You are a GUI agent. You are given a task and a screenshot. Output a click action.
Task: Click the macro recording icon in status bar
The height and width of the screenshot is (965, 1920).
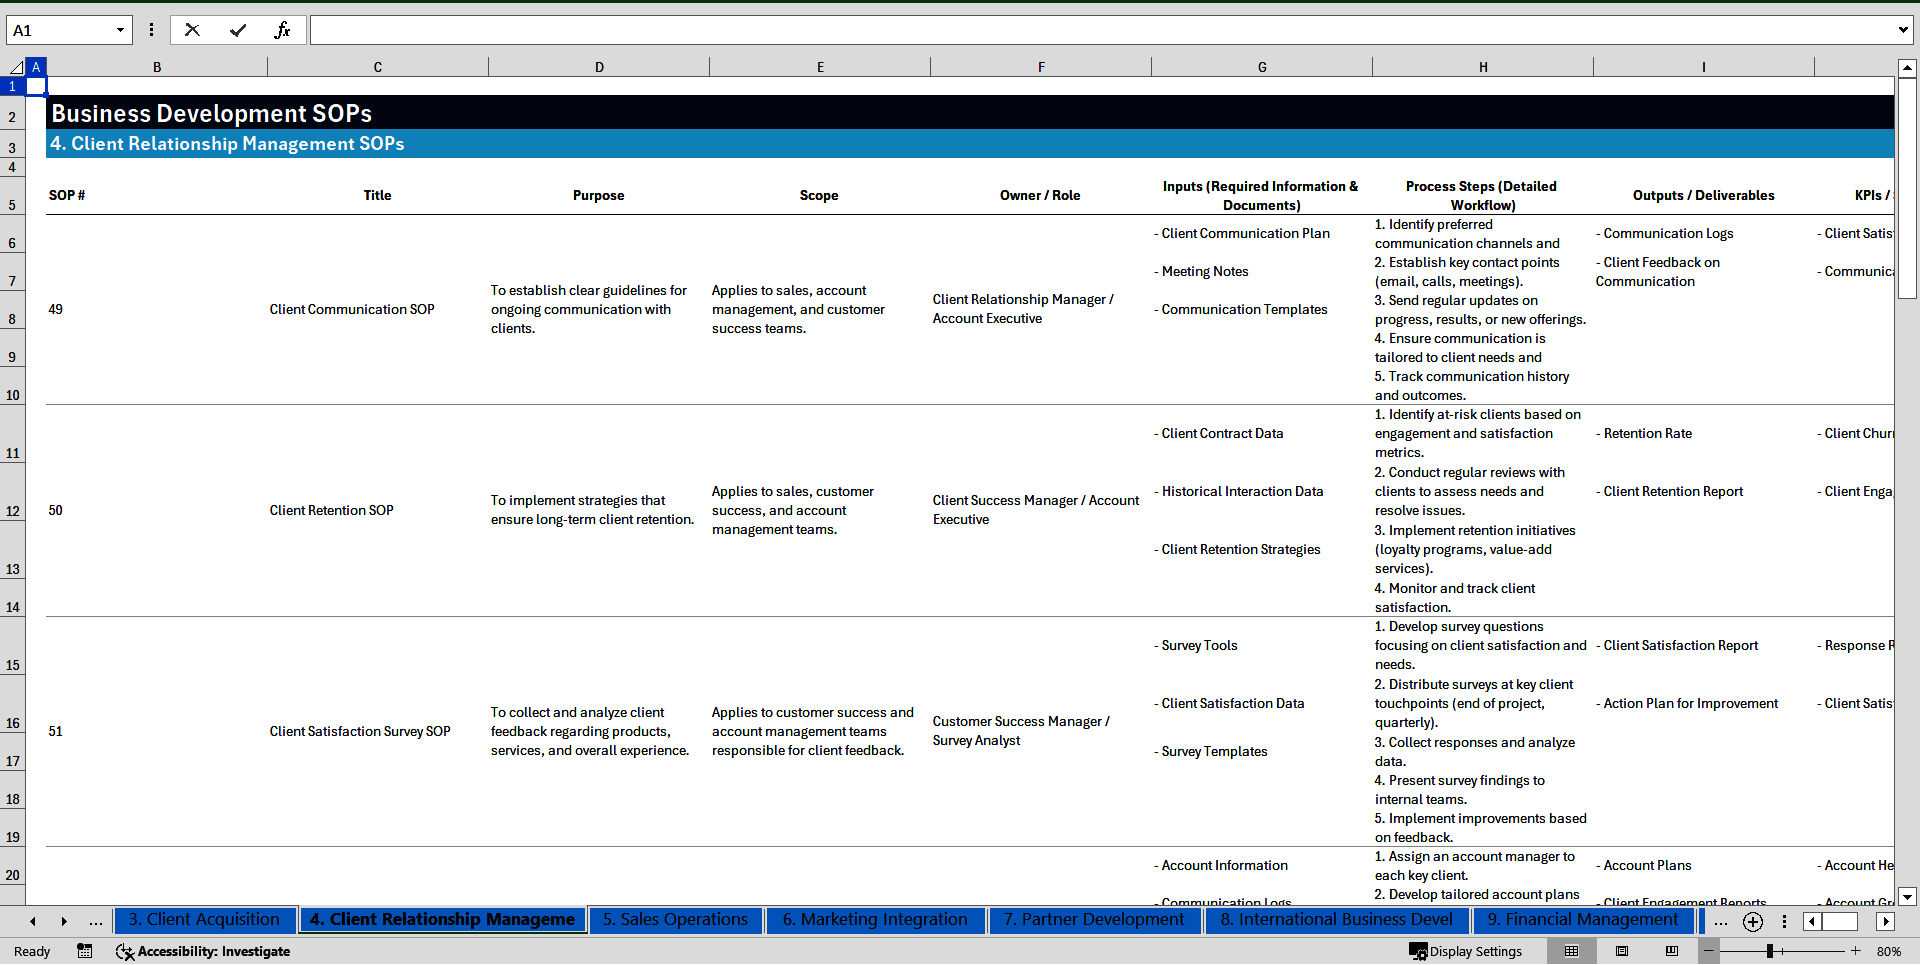click(x=85, y=951)
